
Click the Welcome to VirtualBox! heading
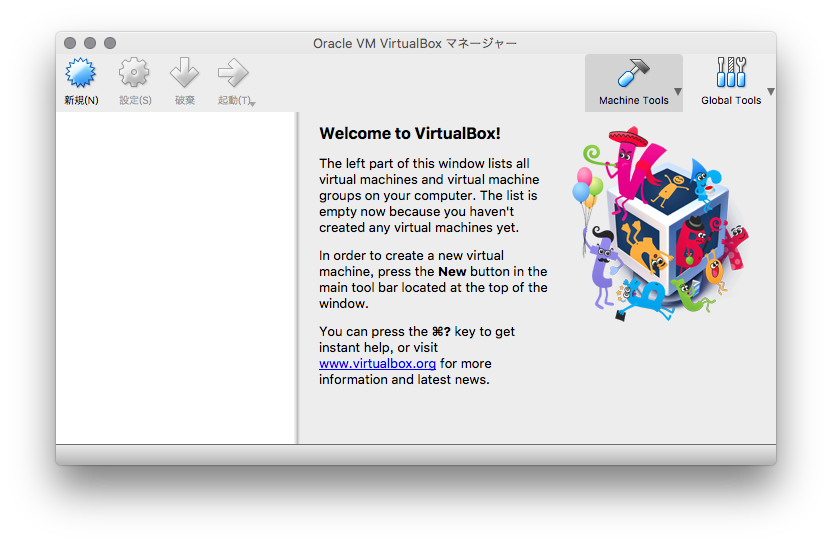pos(410,133)
